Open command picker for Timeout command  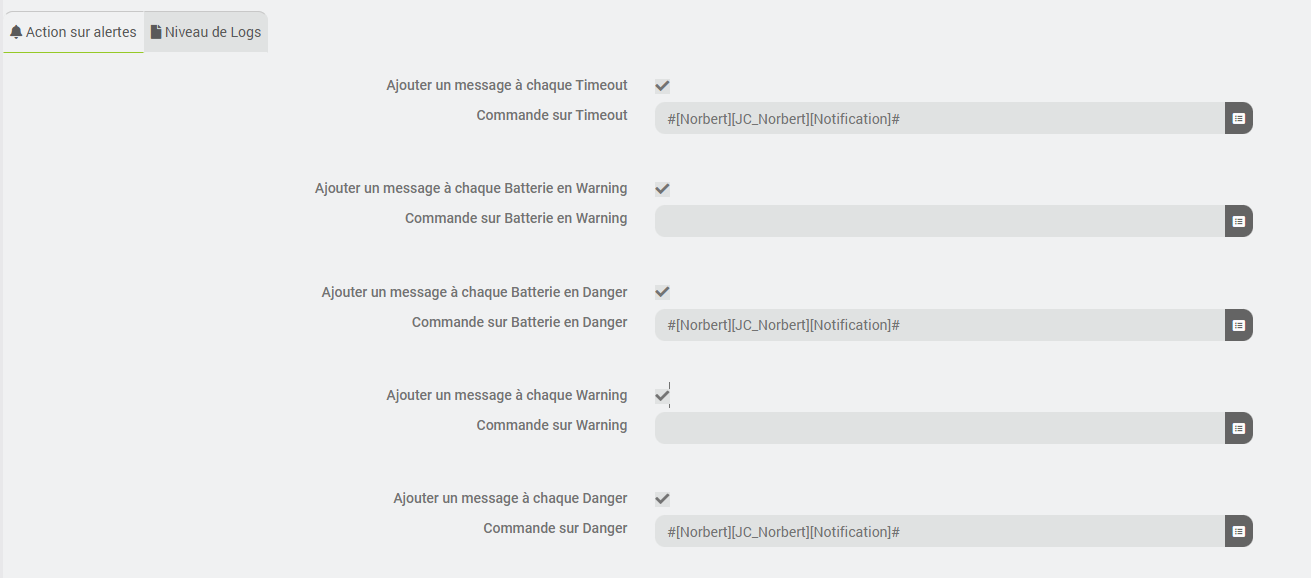point(1238,118)
